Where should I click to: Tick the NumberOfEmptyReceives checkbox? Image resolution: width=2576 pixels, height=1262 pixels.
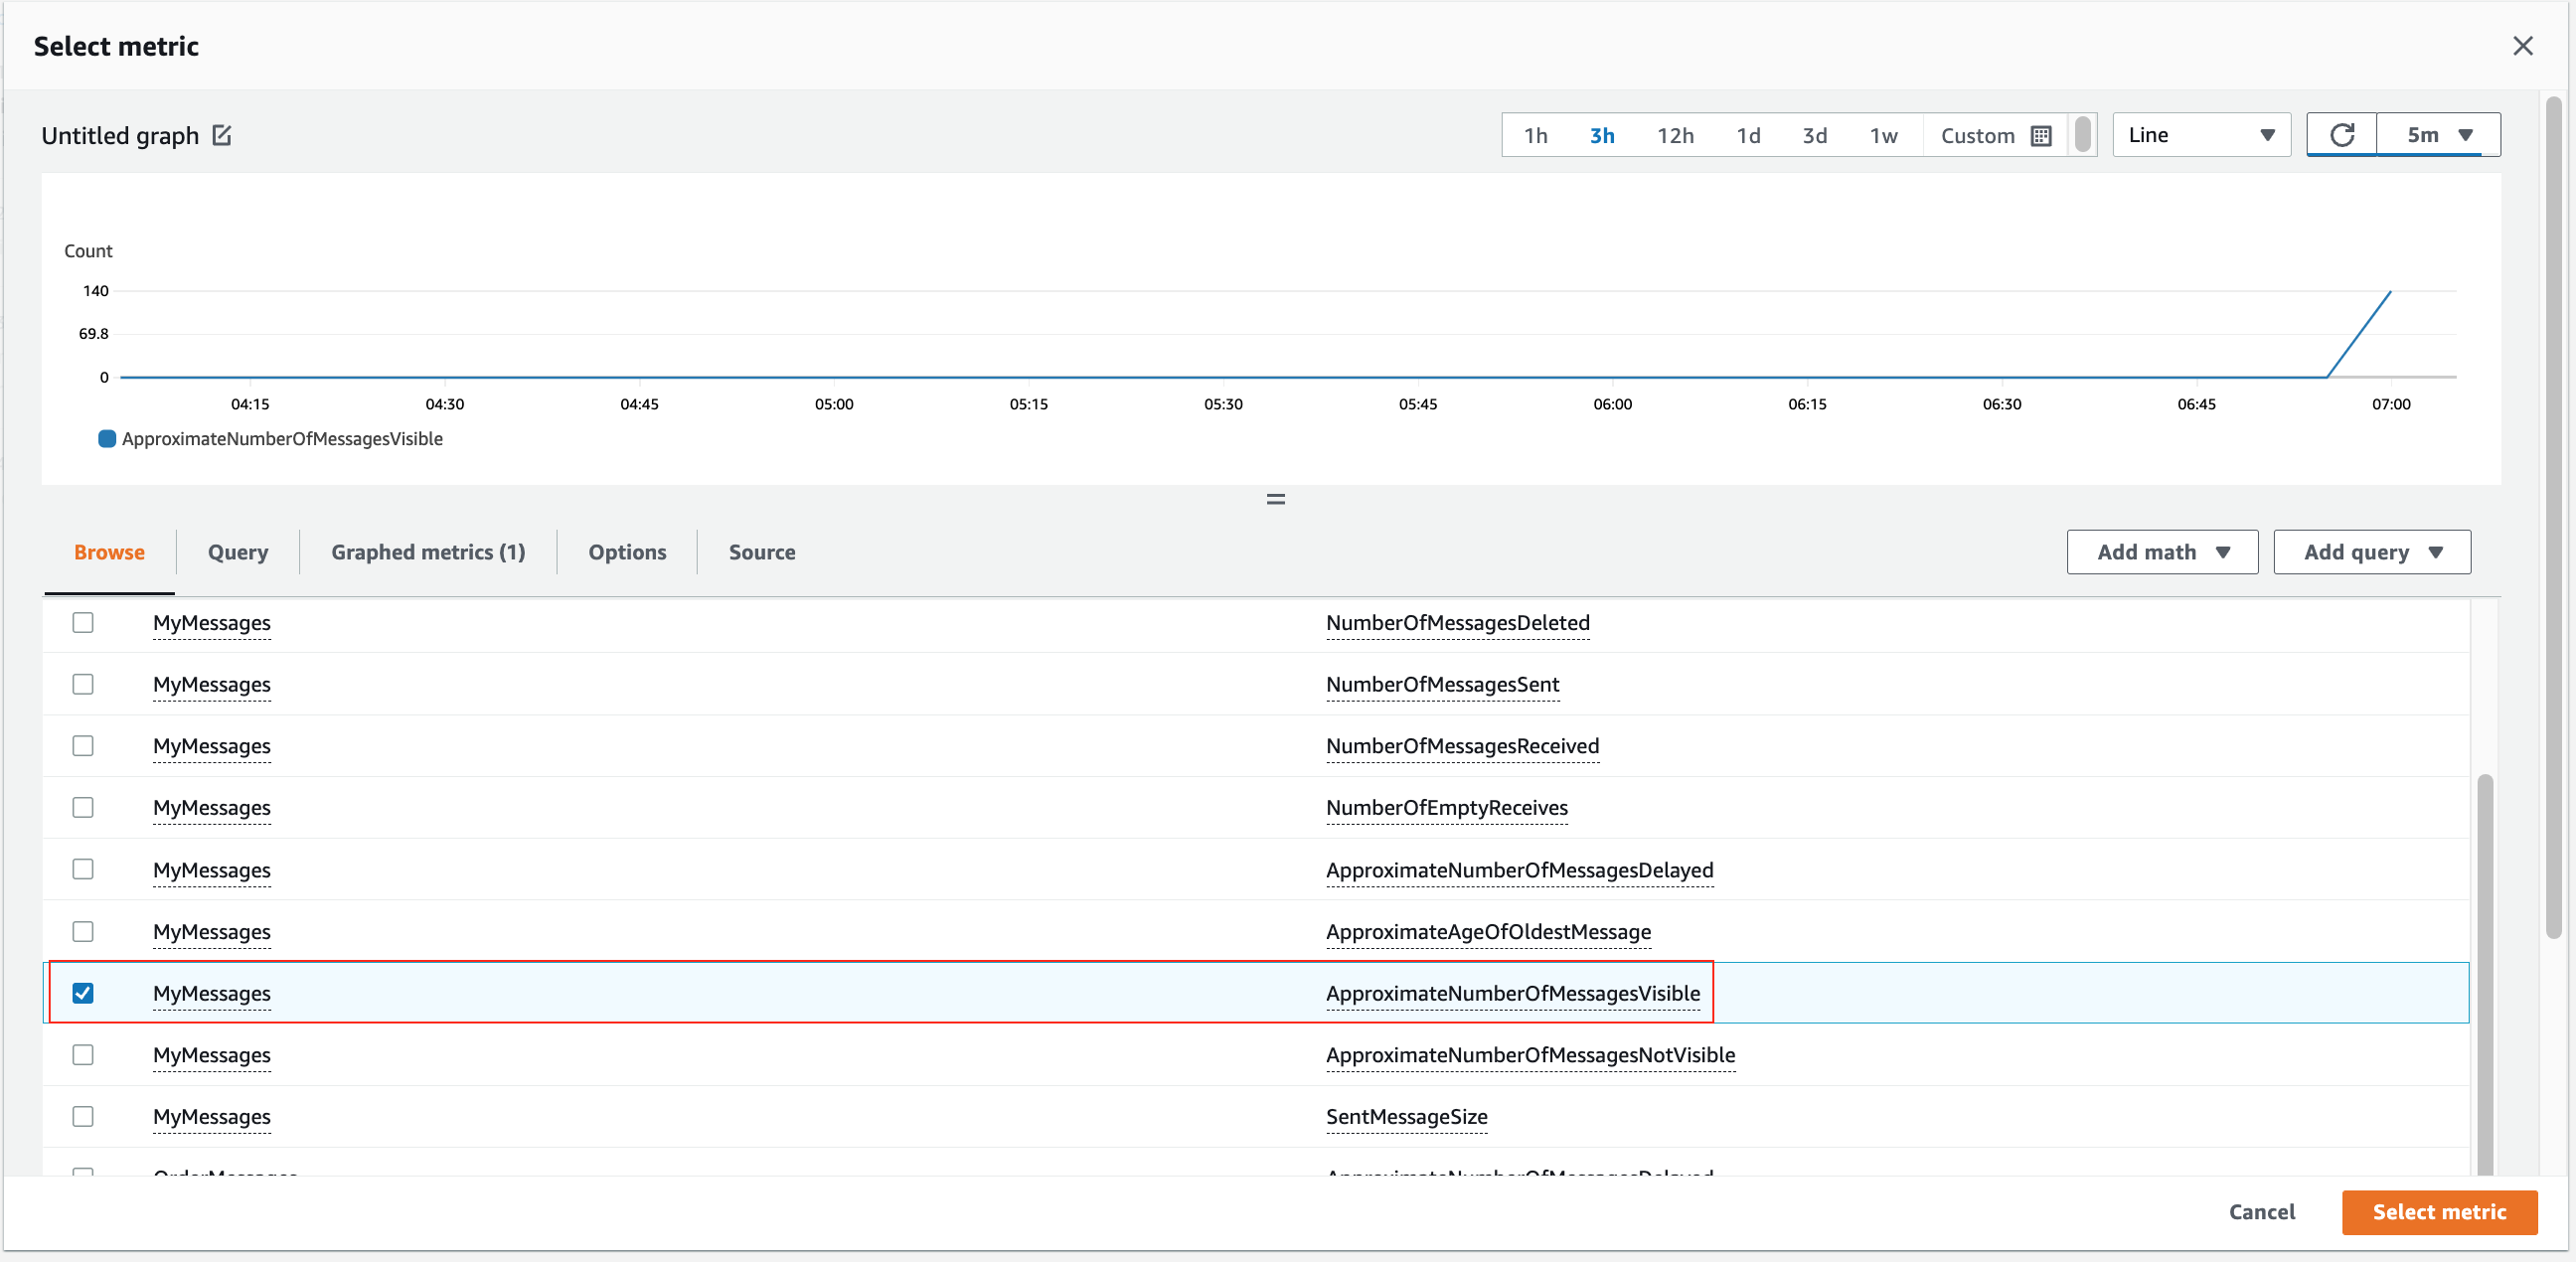click(83, 807)
